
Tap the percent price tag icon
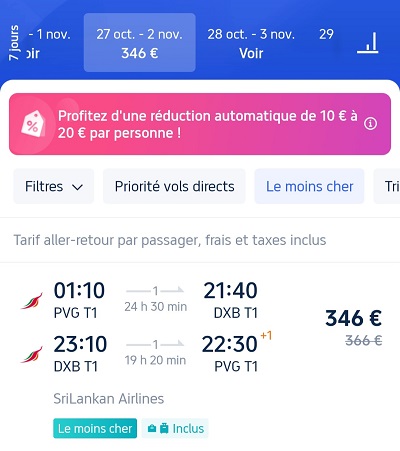[x=33, y=124]
